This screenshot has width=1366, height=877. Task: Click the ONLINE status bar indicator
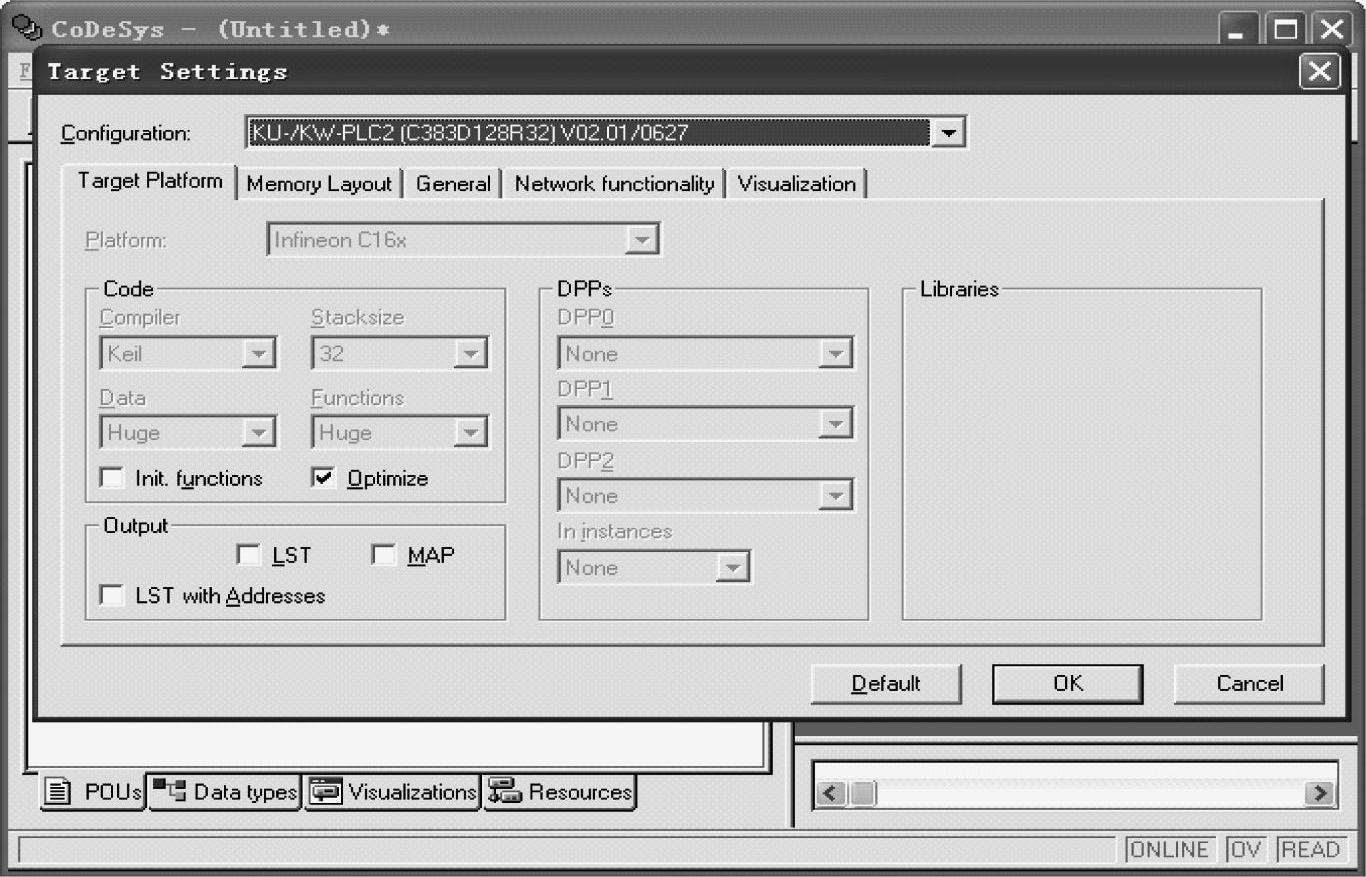pyautogui.click(x=1169, y=850)
